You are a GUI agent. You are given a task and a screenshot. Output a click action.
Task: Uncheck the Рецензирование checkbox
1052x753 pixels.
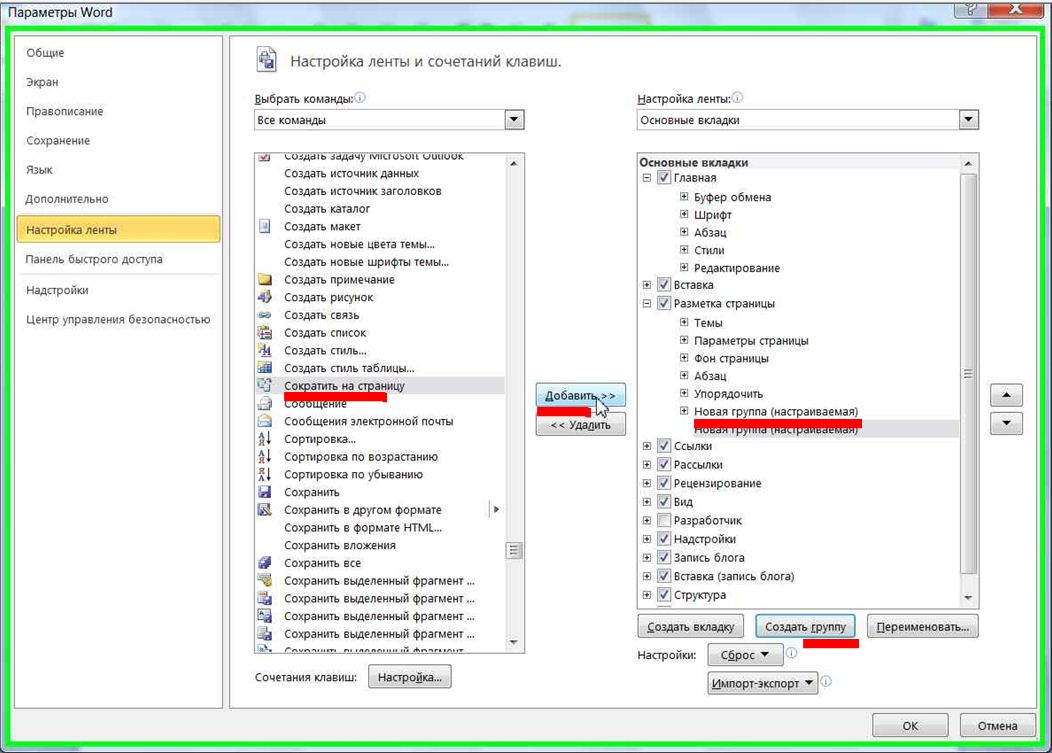[664, 483]
